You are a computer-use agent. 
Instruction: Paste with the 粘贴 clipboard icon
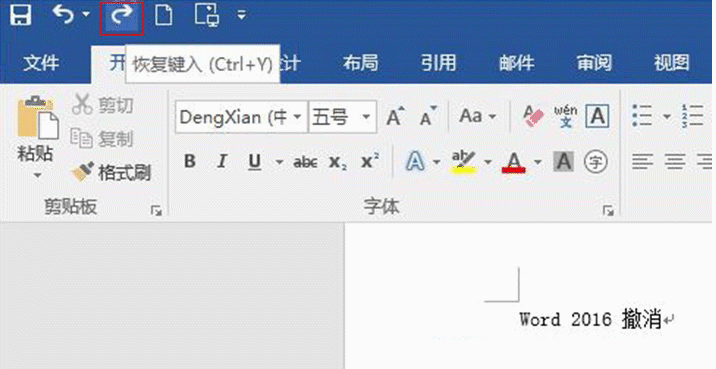coord(37,117)
